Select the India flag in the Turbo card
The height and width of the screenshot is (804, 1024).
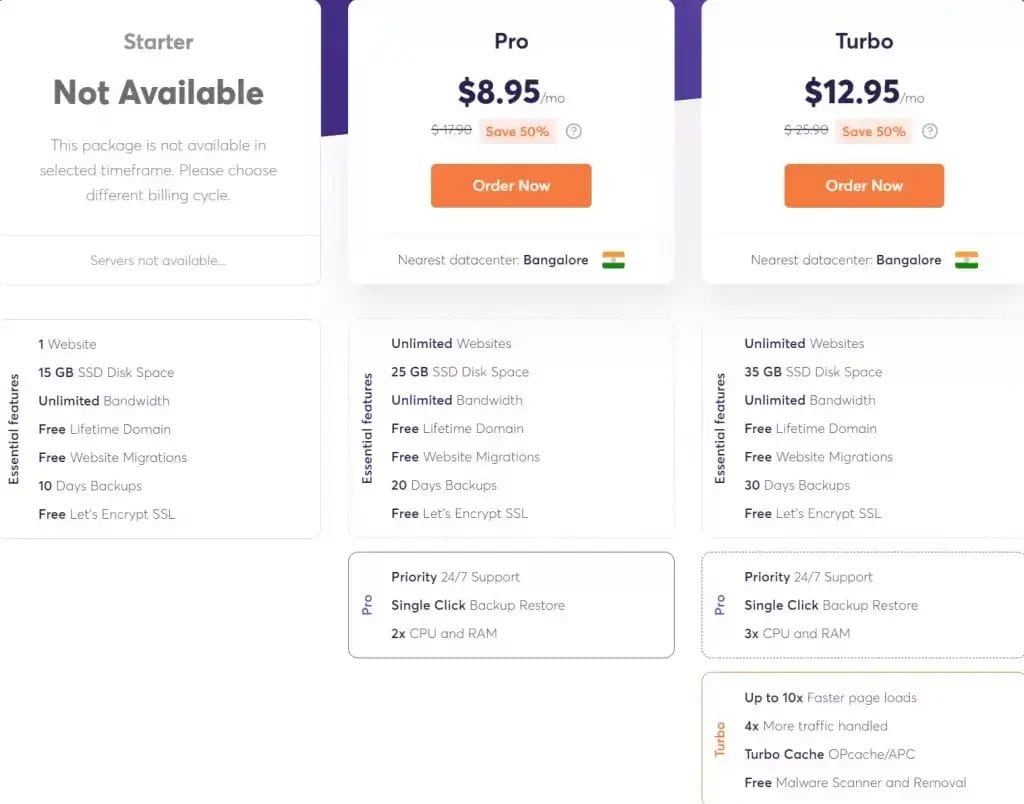click(x=968, y=259)
